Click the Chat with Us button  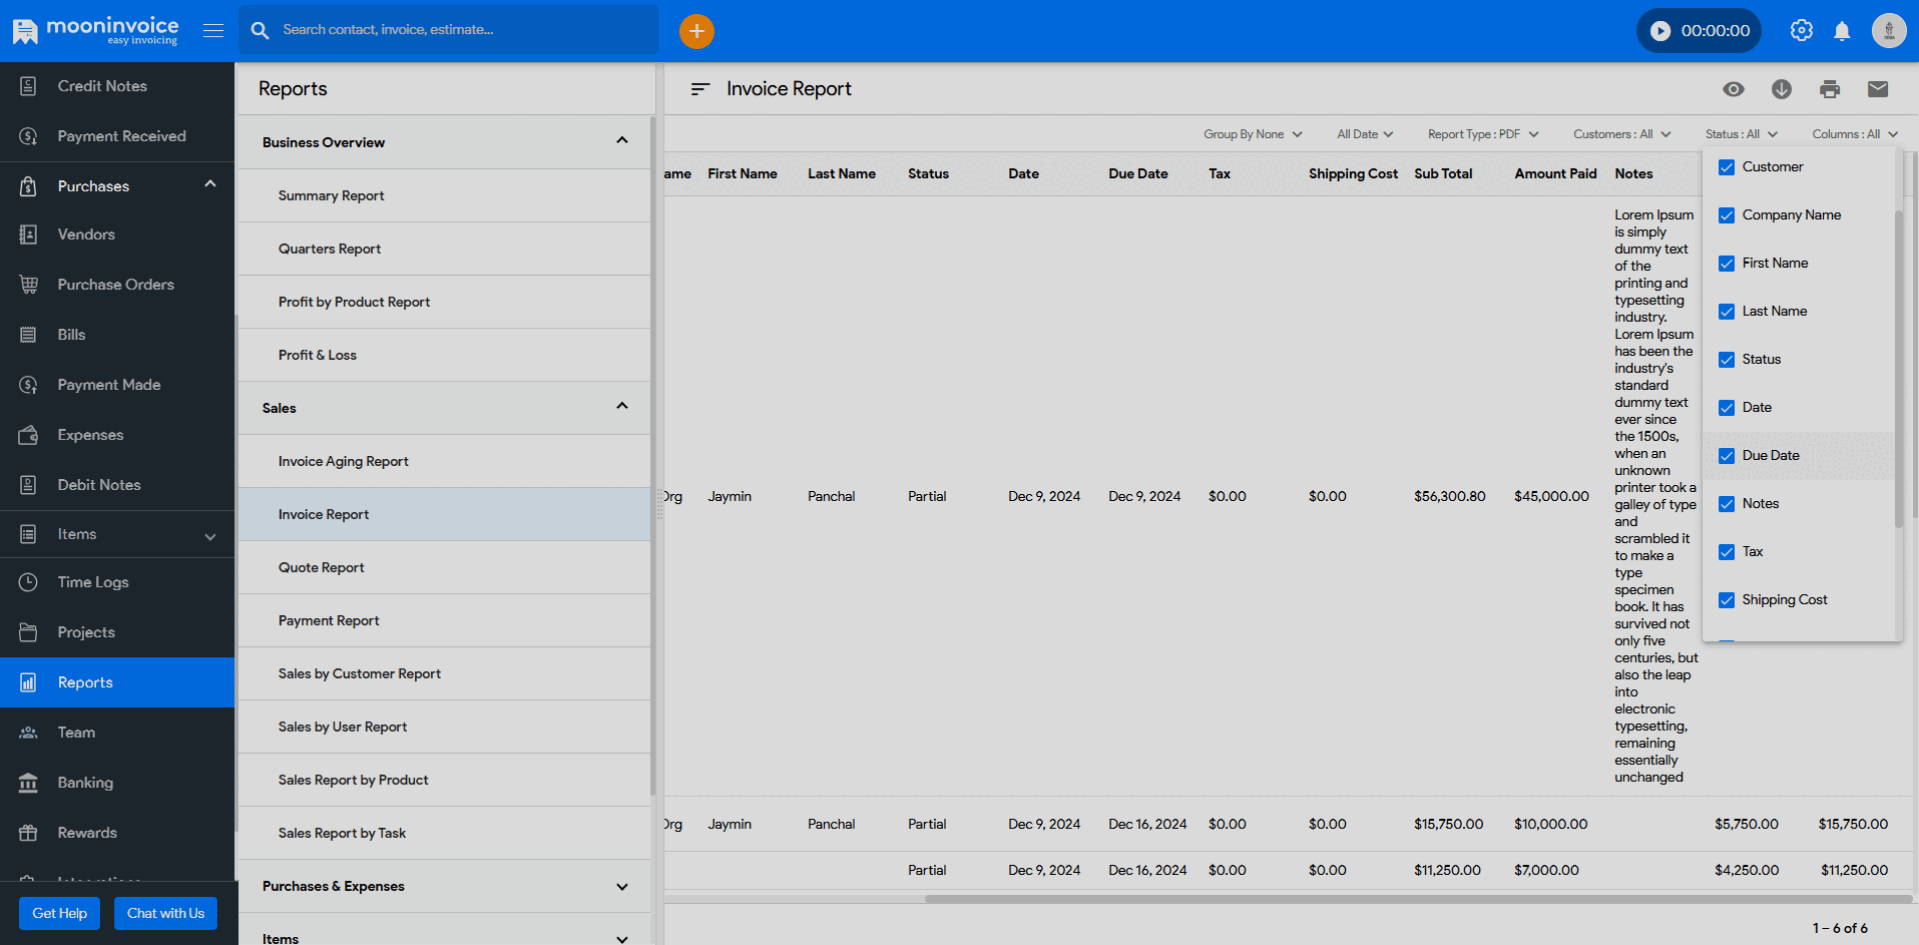click(x=165, y=913)
